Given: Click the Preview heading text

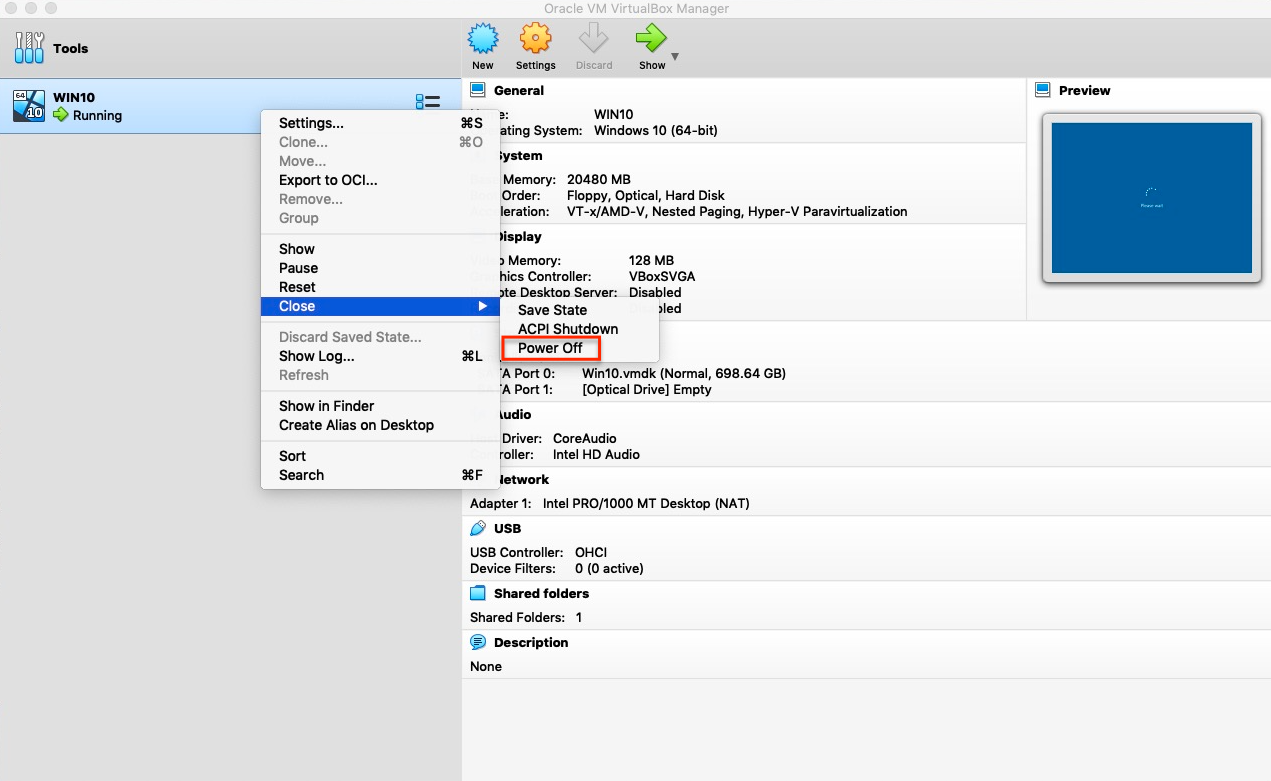Looking at the screenshot, I should [1085, 90].
